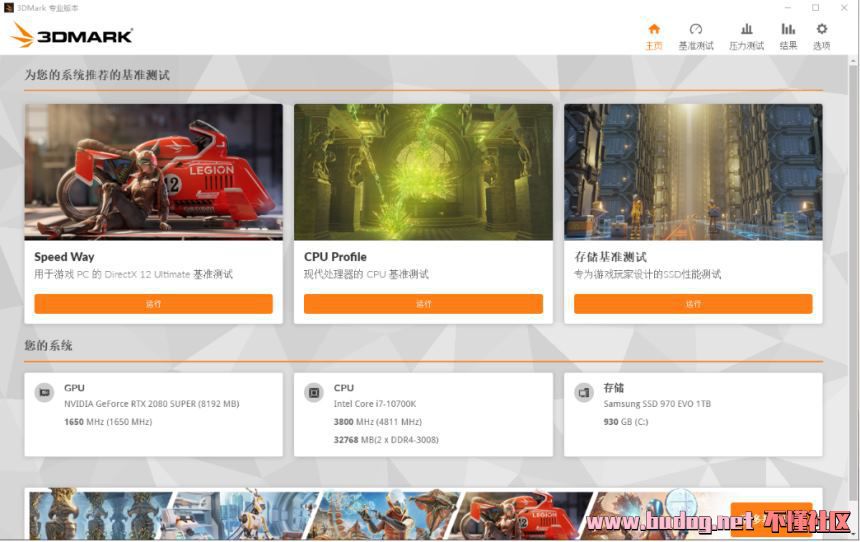This screenshot has width=860, height=542.
Task: Click the bottom benchmarks banner image
Action: click(423, 513)
